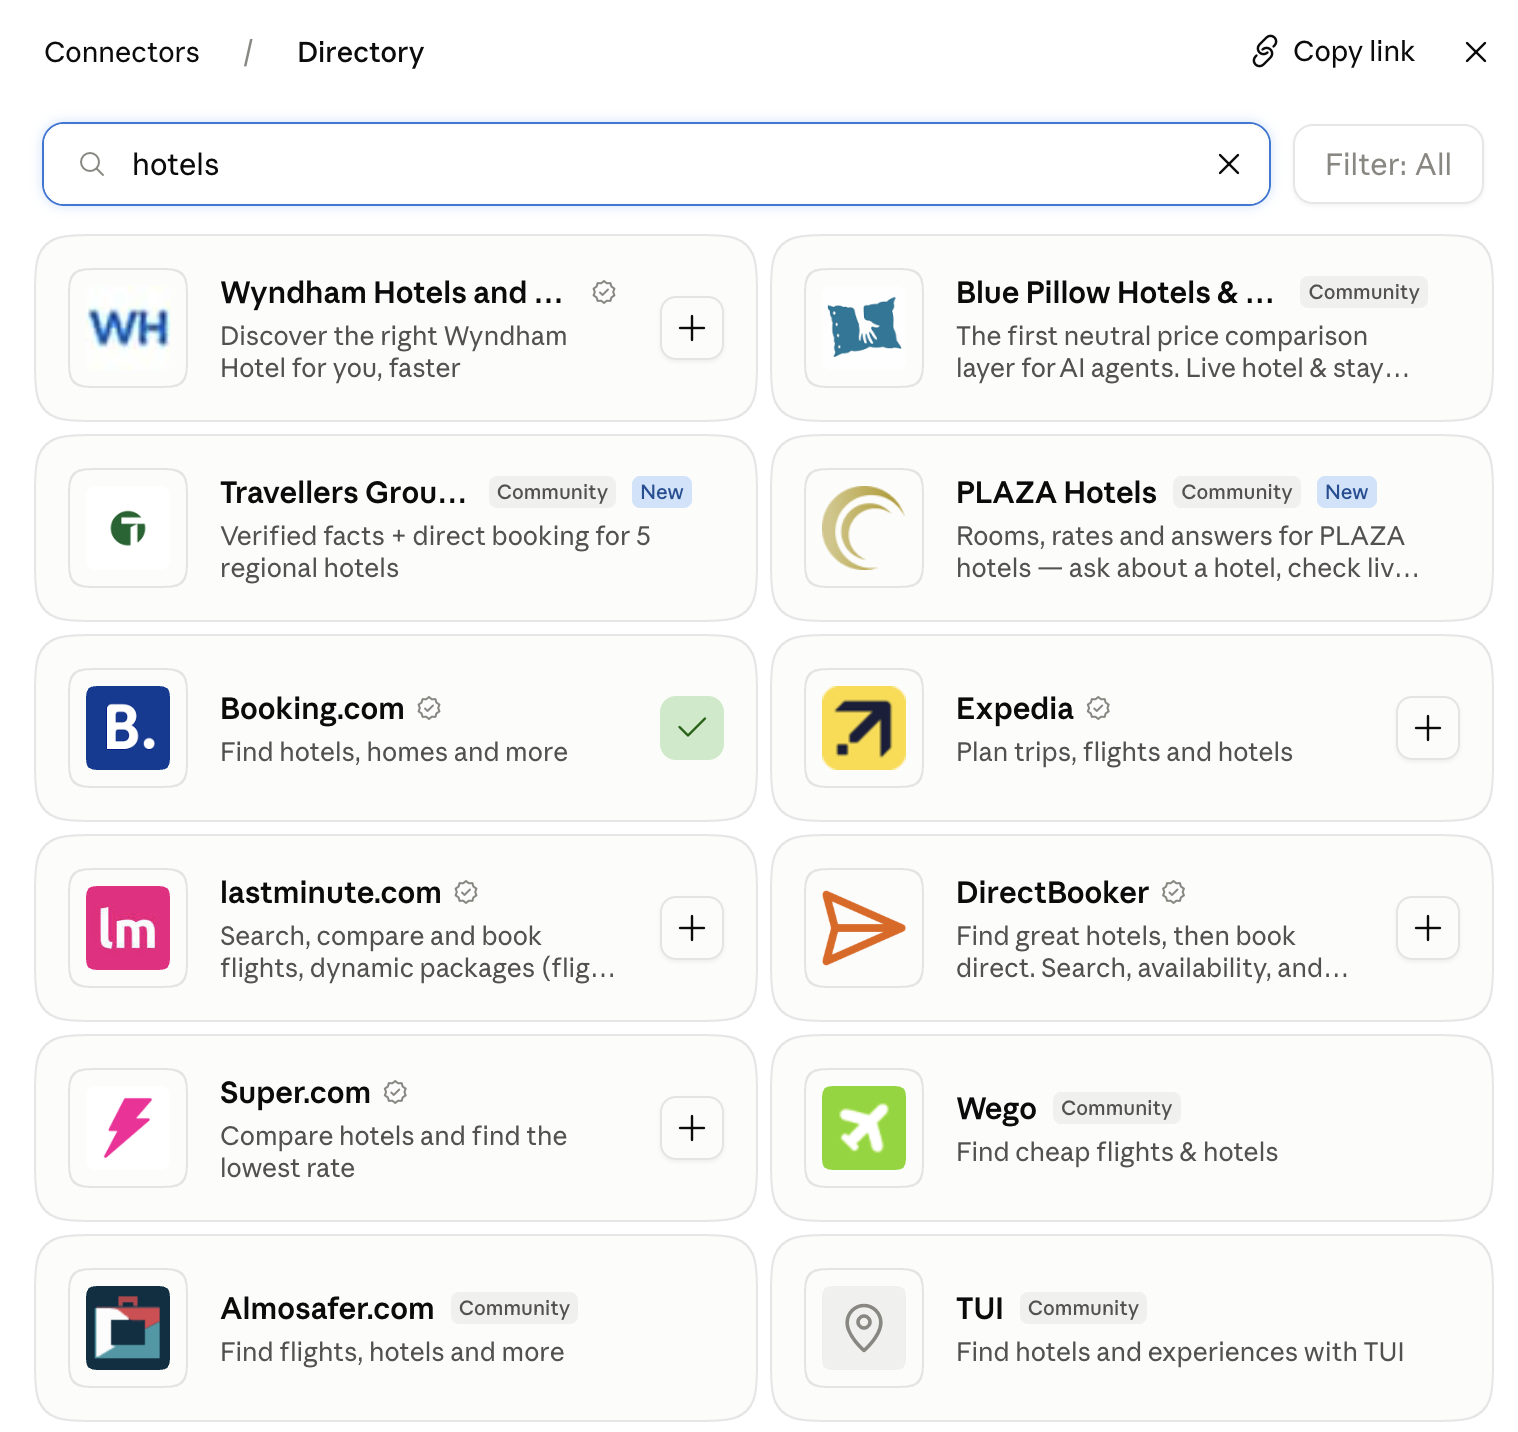
Task: Open the PLAZA Hotels title
Action: [x=1056, y=492]
